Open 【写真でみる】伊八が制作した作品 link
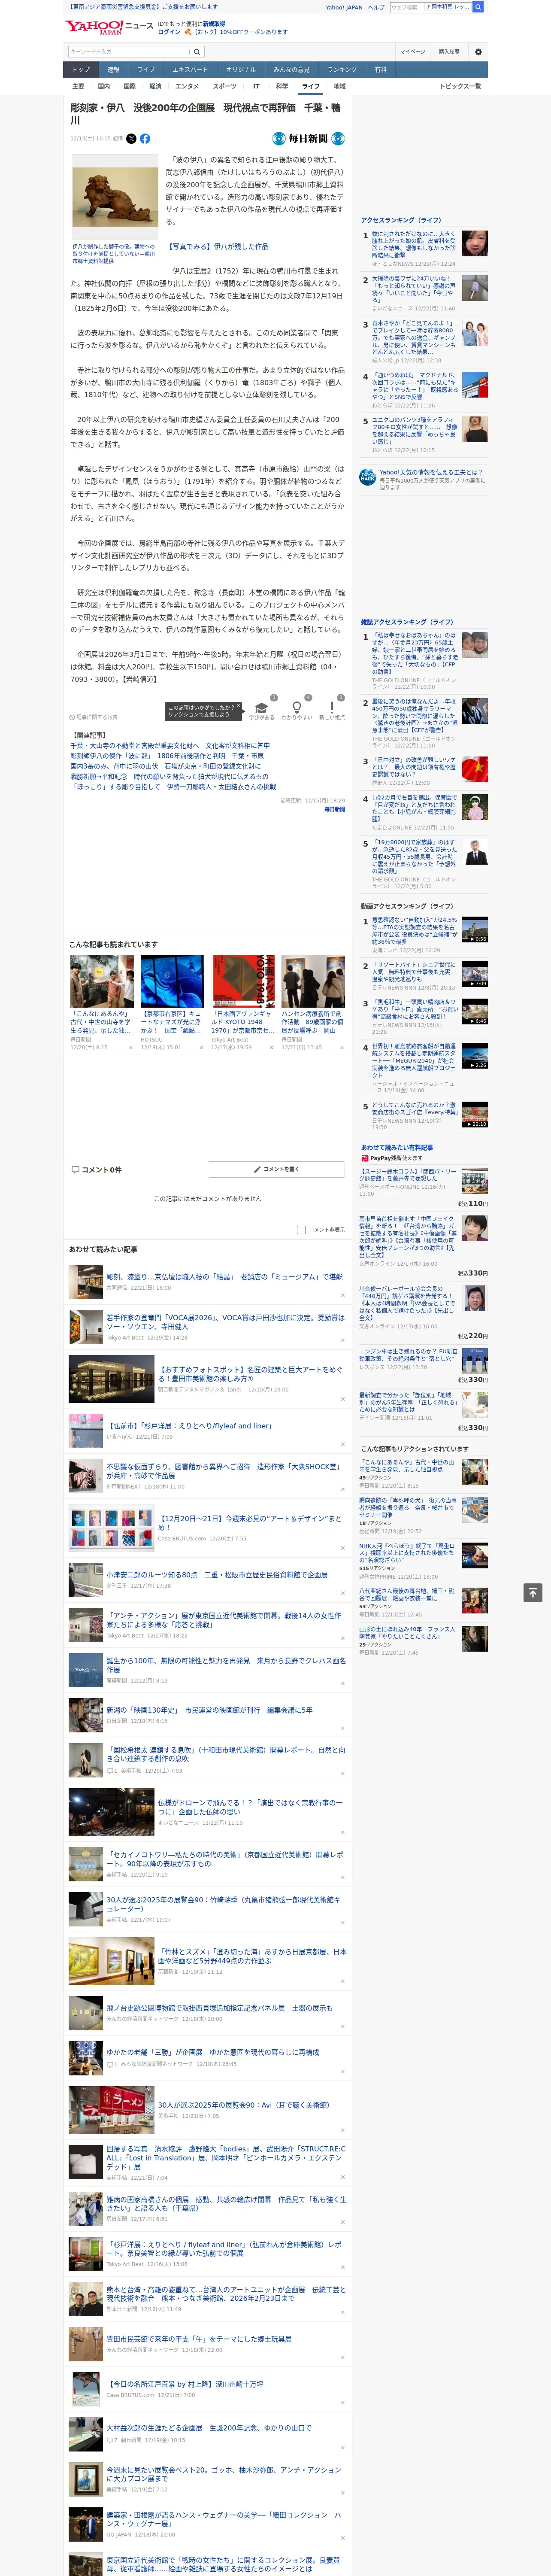 (x=218, y=246)
